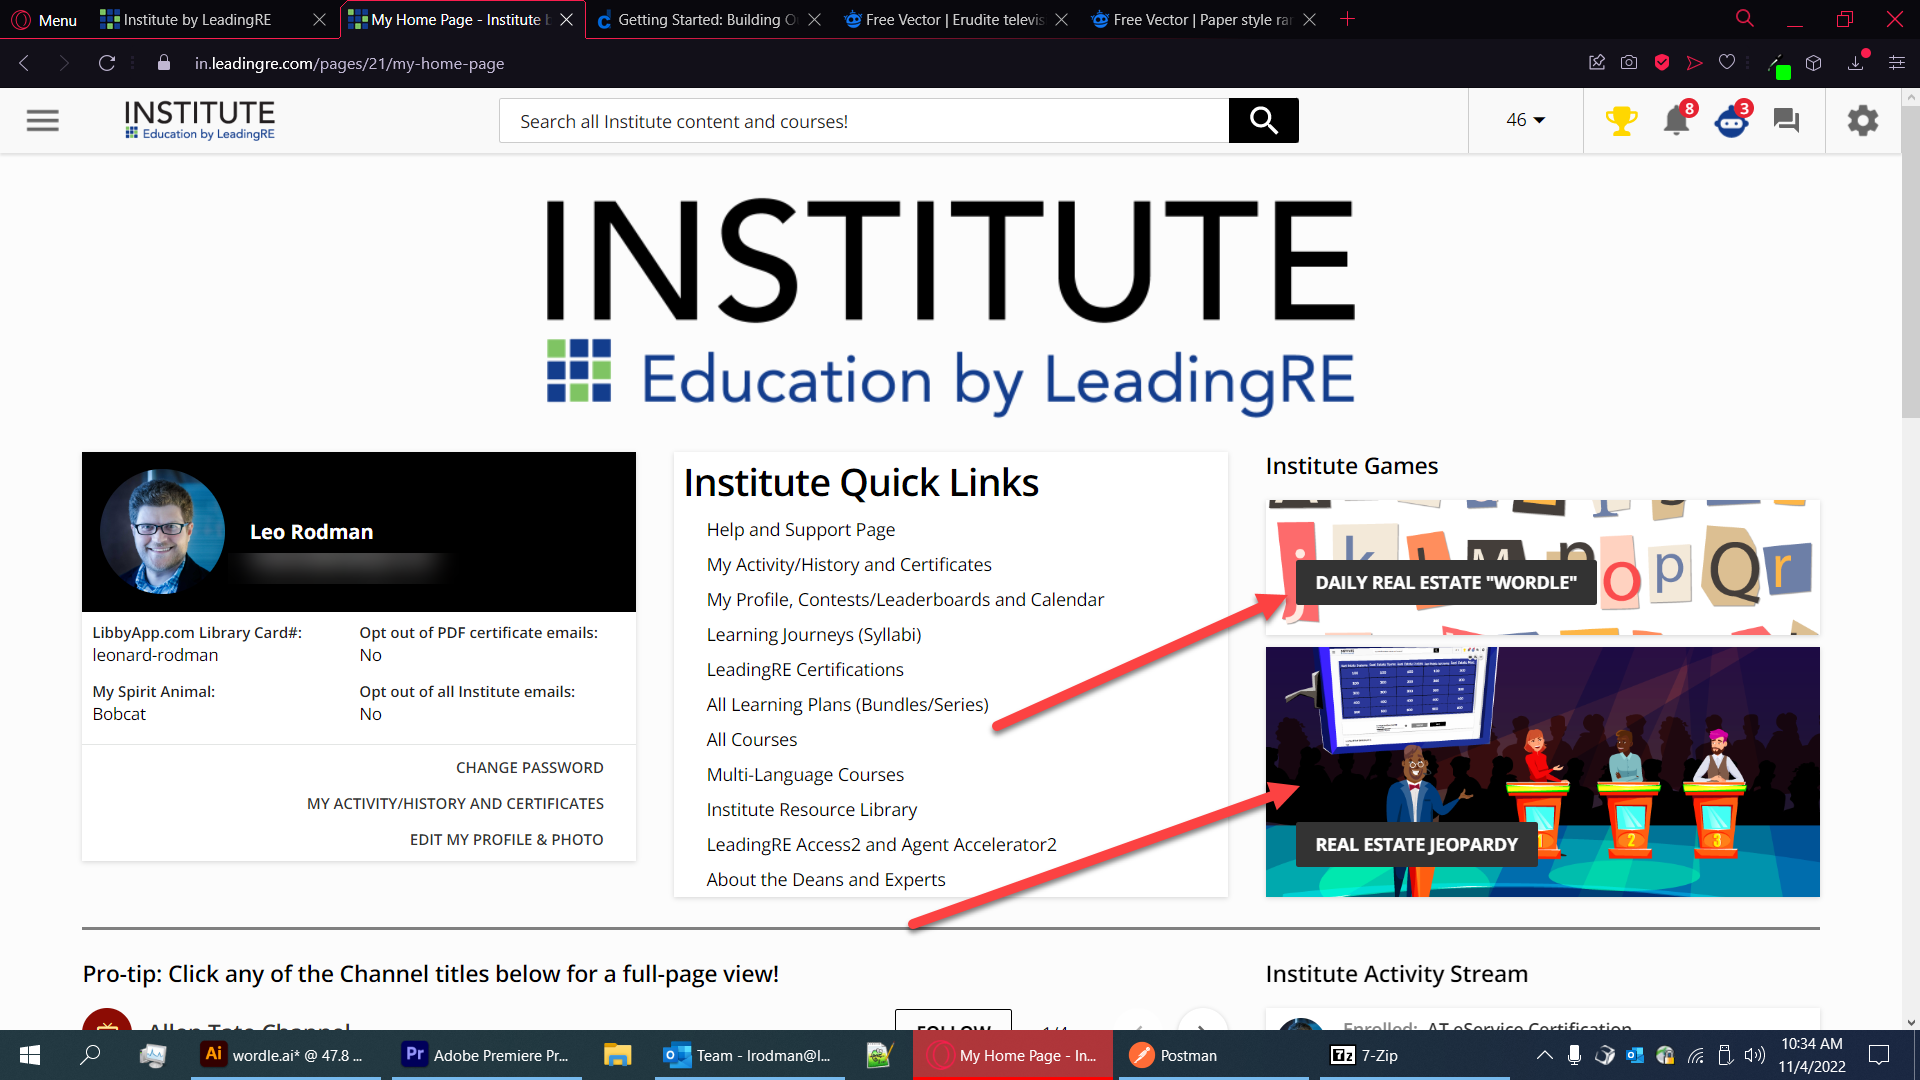Open the Outlook Team taskbar item
Image resolution: width=1920 pixels, height=1080 pixels.
coord(749,1055)
